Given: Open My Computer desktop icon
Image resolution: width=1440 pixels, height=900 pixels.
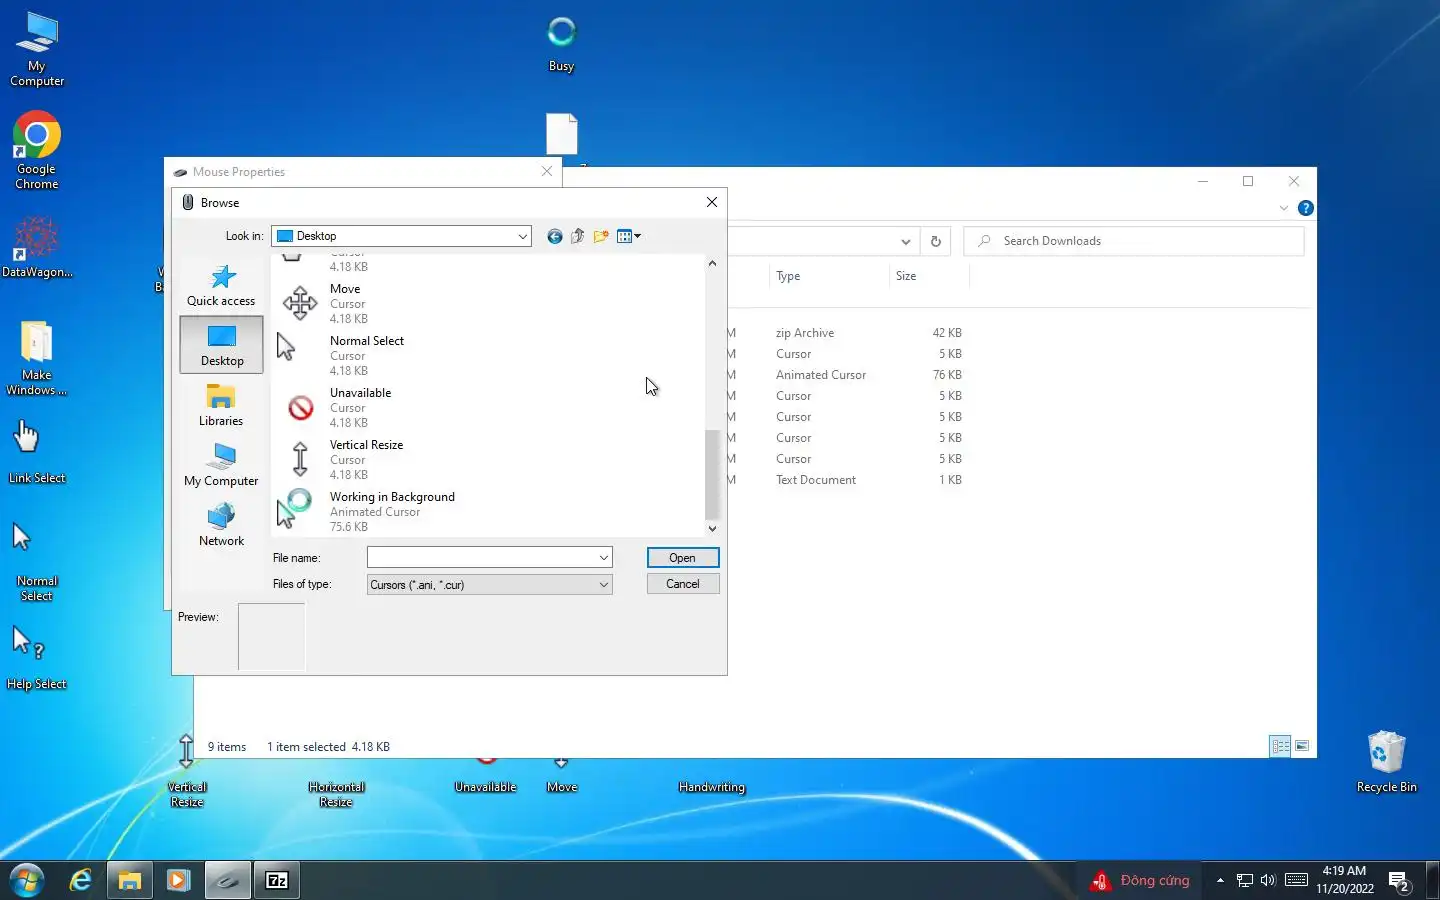Looking at the screenshot, I should click(x=37, y=50).
